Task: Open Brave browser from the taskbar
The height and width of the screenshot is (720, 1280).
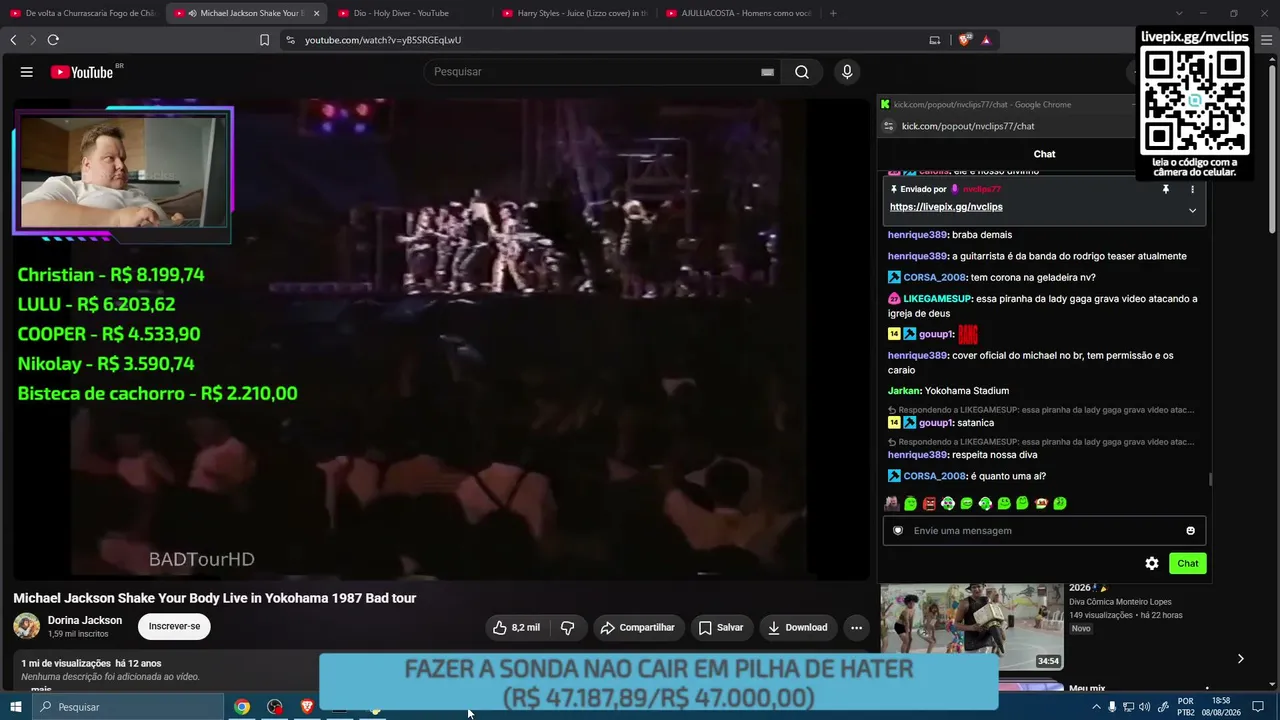Action: click(x=307, y=707)
